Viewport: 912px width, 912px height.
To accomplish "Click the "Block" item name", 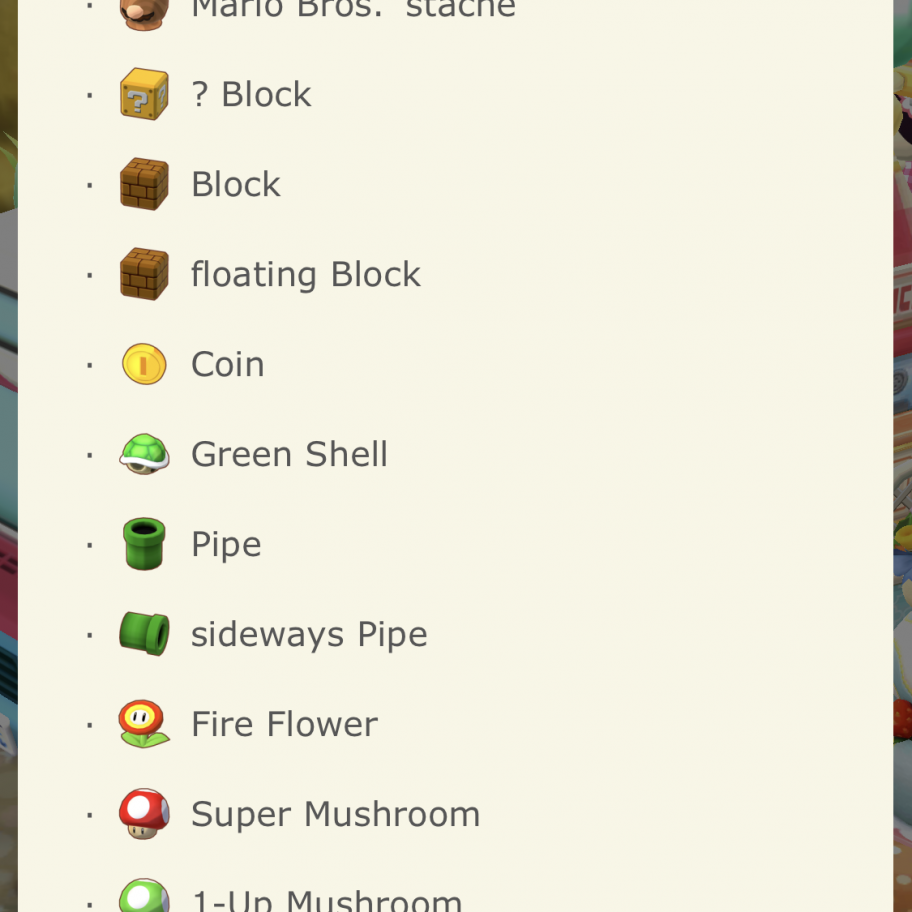I will pyautogui.click(x=236, y=184).
